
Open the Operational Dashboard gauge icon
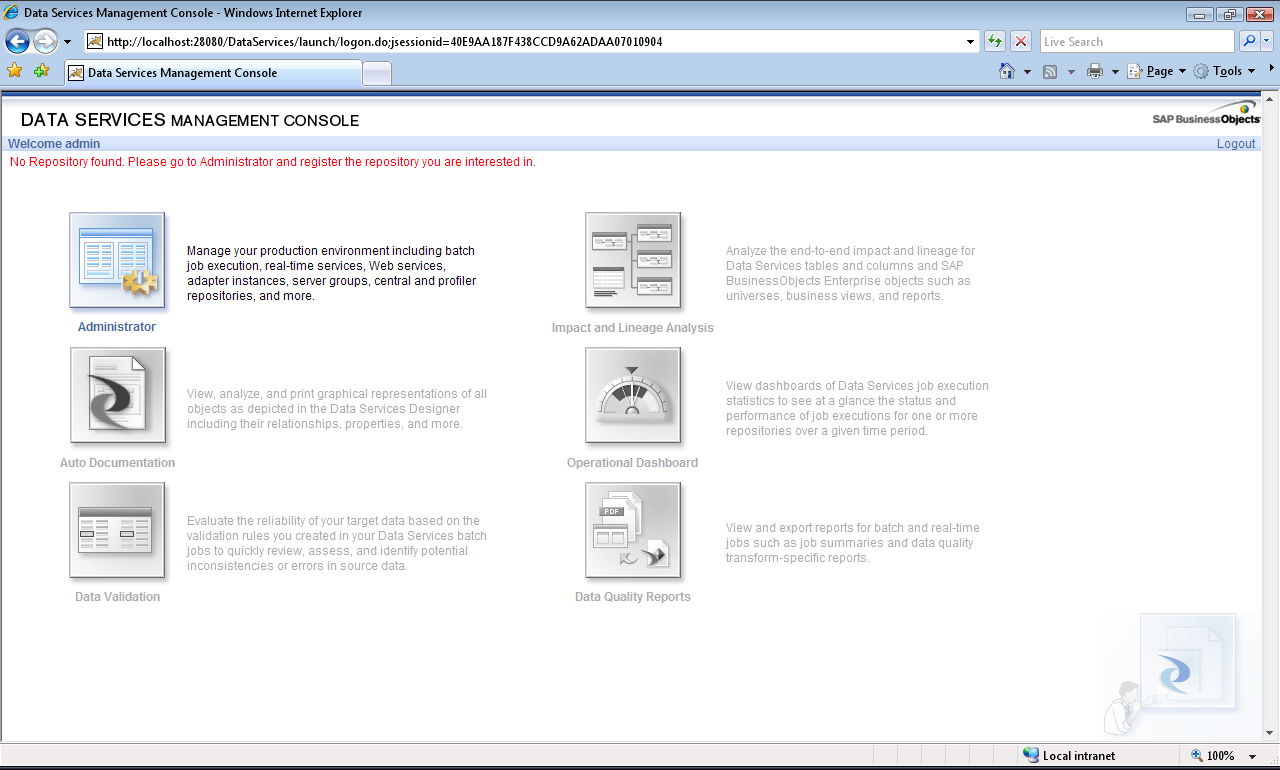click(633, 395)
